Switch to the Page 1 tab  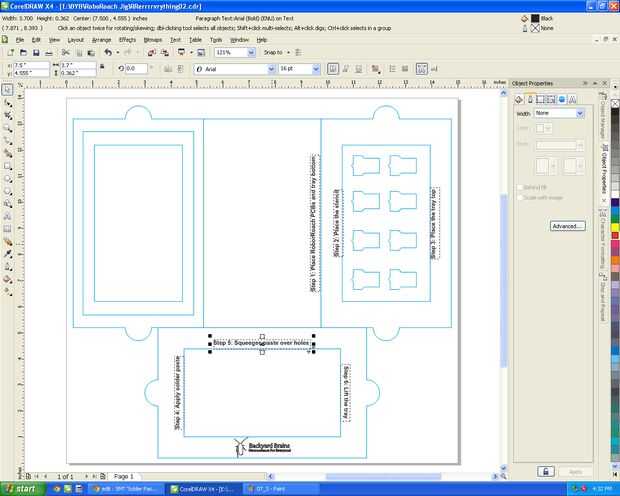click(124, 476)
